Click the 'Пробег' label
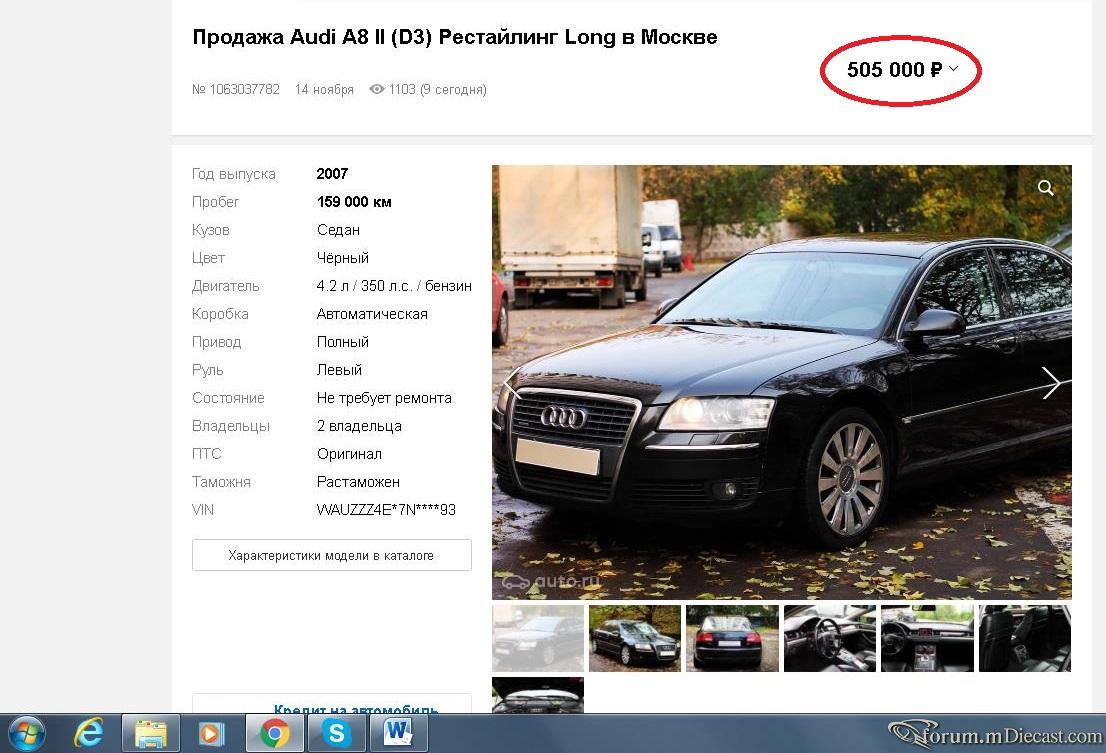Image resolution: width=1106 pixels, height=753 pixels. tap(215, 202)
